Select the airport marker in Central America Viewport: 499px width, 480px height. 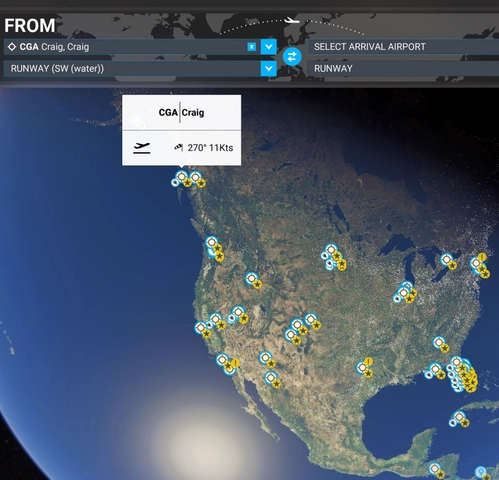[434, 469]
